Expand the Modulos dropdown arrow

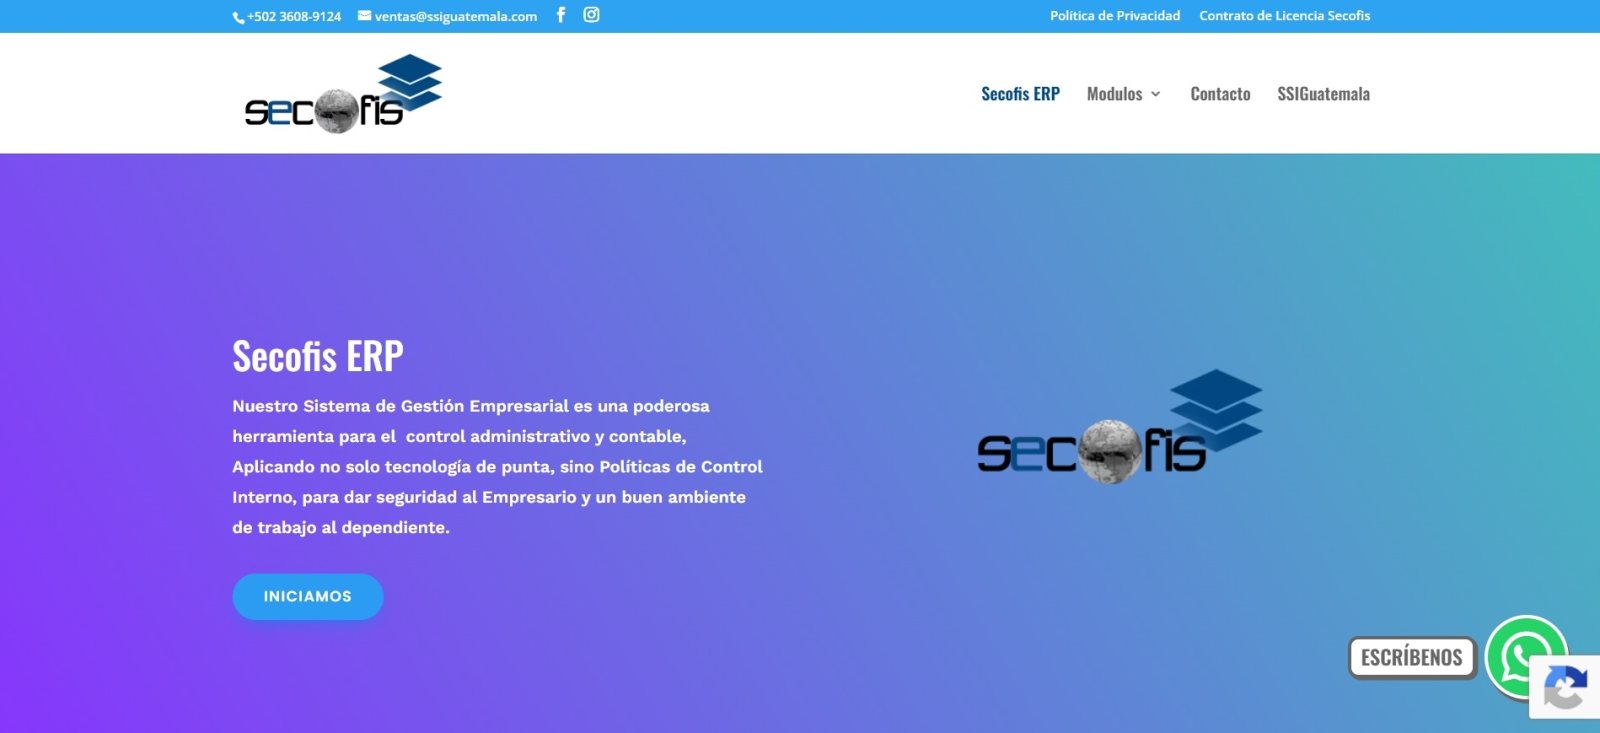[x=1156, y=94]
